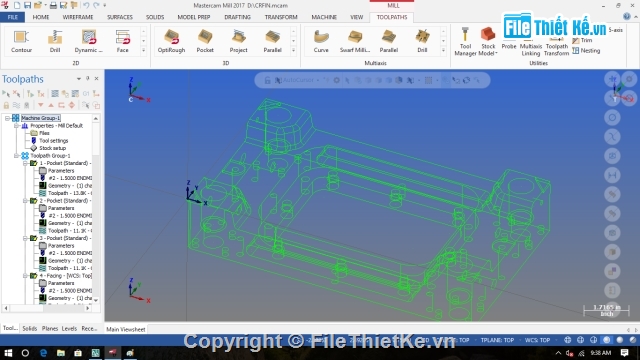Viewport: 640px width, 360px height.
Task: Expand the 3D toolpath gallery
Action: pos(293,51)
